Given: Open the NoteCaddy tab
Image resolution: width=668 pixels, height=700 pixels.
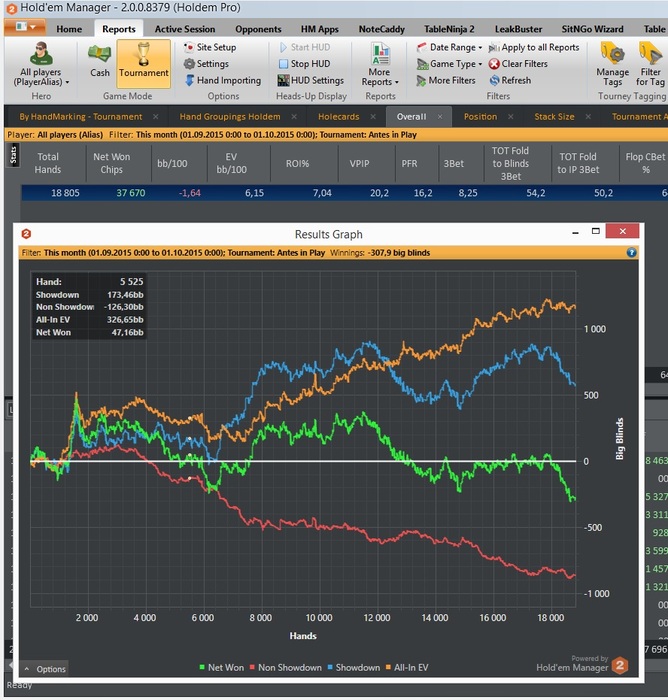Looking at the screenshot, I should (x=381, y=29).
